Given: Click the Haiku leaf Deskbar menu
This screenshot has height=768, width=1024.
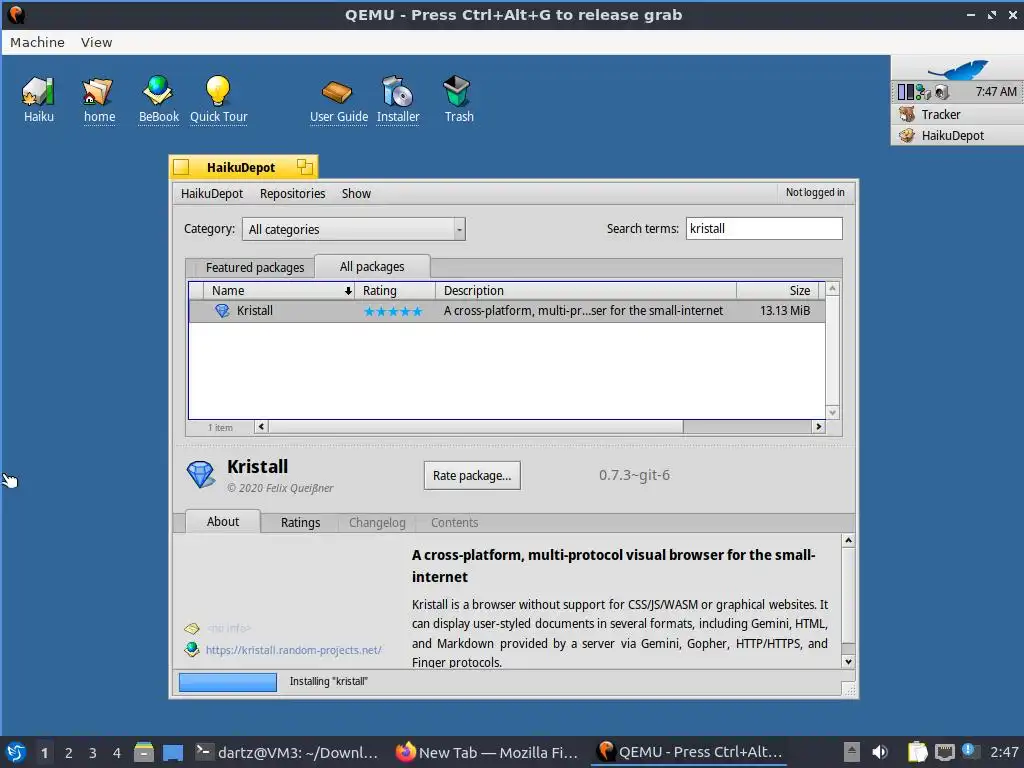Looking at the screenshot, I should click(x=958, y=68).
